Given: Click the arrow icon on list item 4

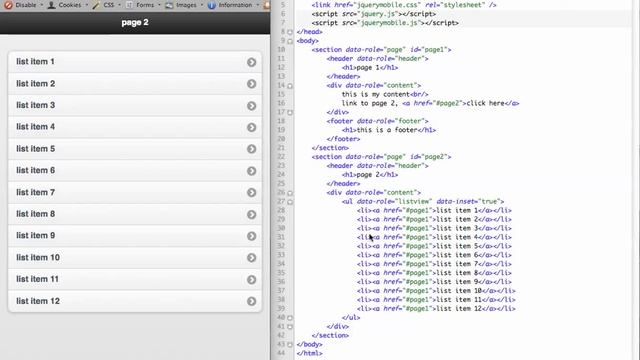Looking at the screenshot, I should coord(251,127).
